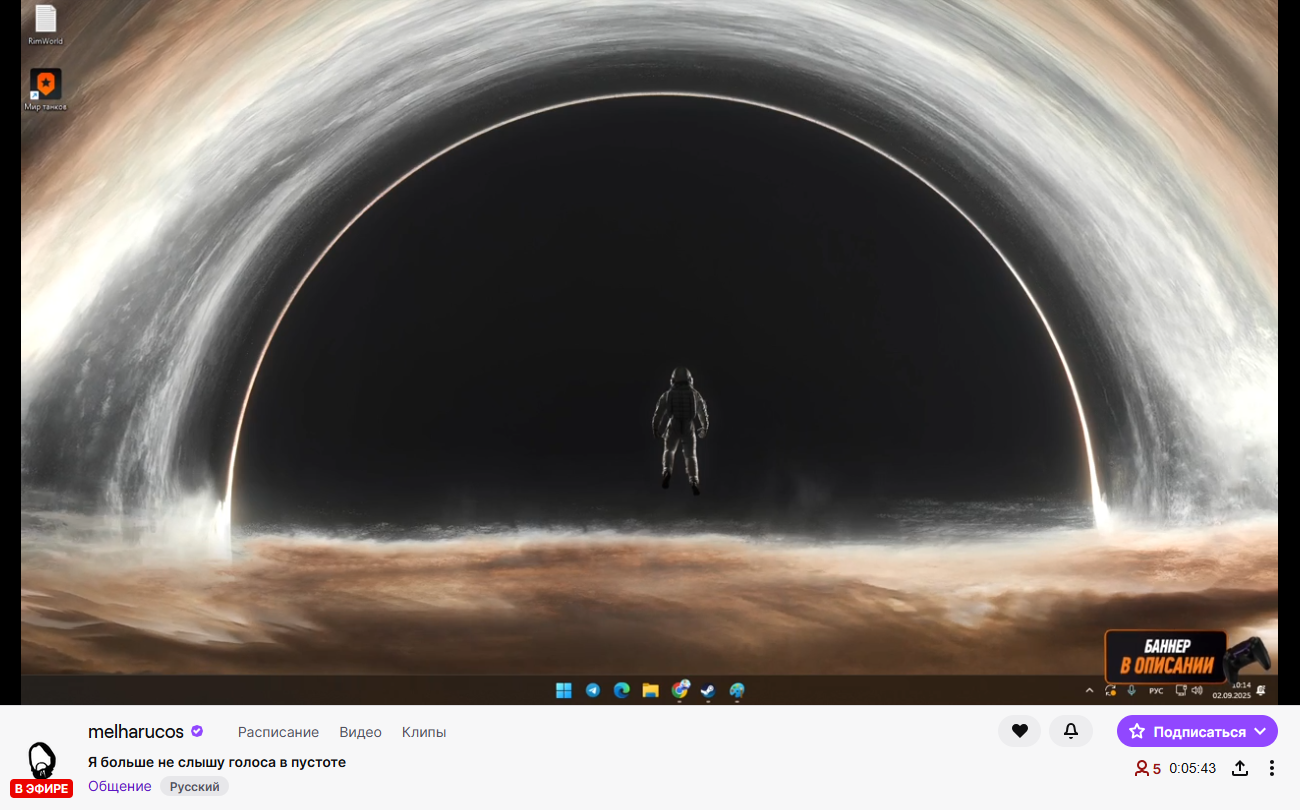1300x810 pixels.
Task: Open Steam from the streamed taskbar
Action: point(708,690)
